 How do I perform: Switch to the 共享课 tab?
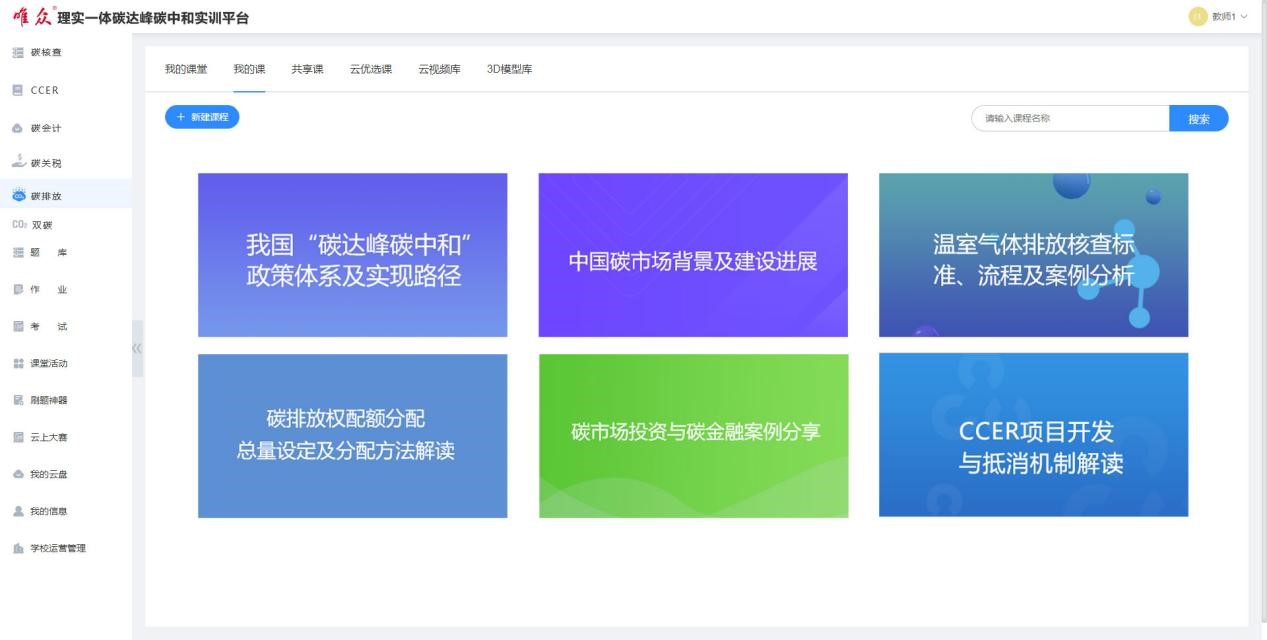pos(307,69)
